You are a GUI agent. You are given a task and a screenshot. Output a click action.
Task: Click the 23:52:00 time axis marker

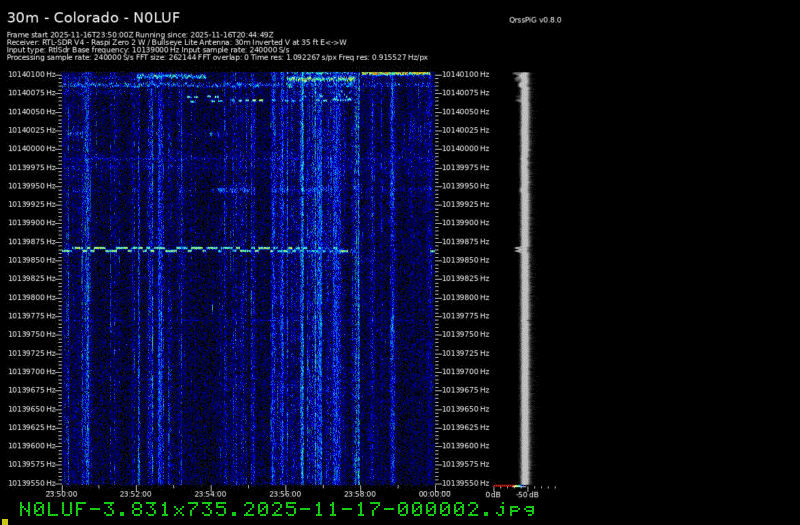(136, 493)
